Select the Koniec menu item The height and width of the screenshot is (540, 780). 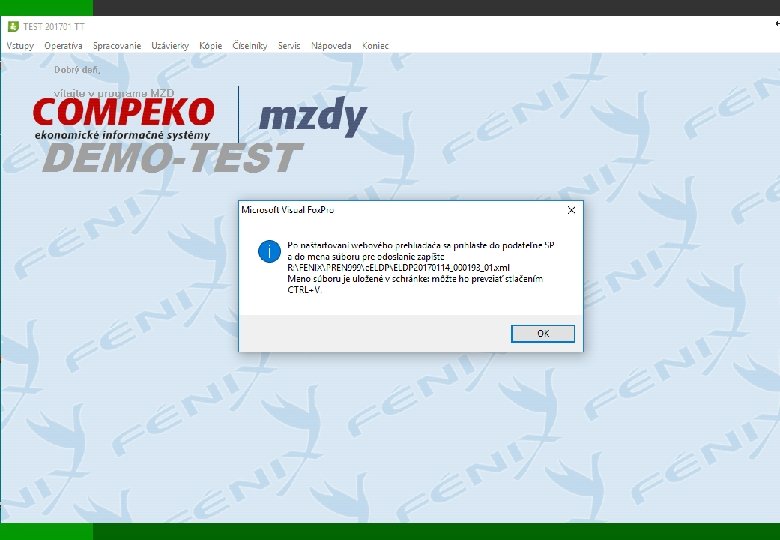click(376, 46)
